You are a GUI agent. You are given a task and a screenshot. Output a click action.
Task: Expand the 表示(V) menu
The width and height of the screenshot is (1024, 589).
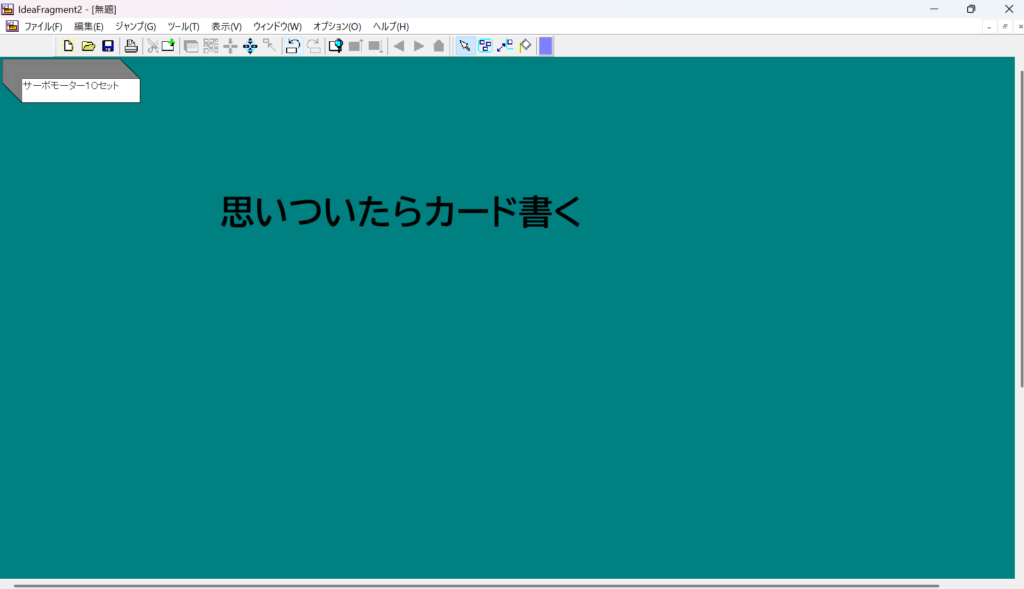point(226,26)
